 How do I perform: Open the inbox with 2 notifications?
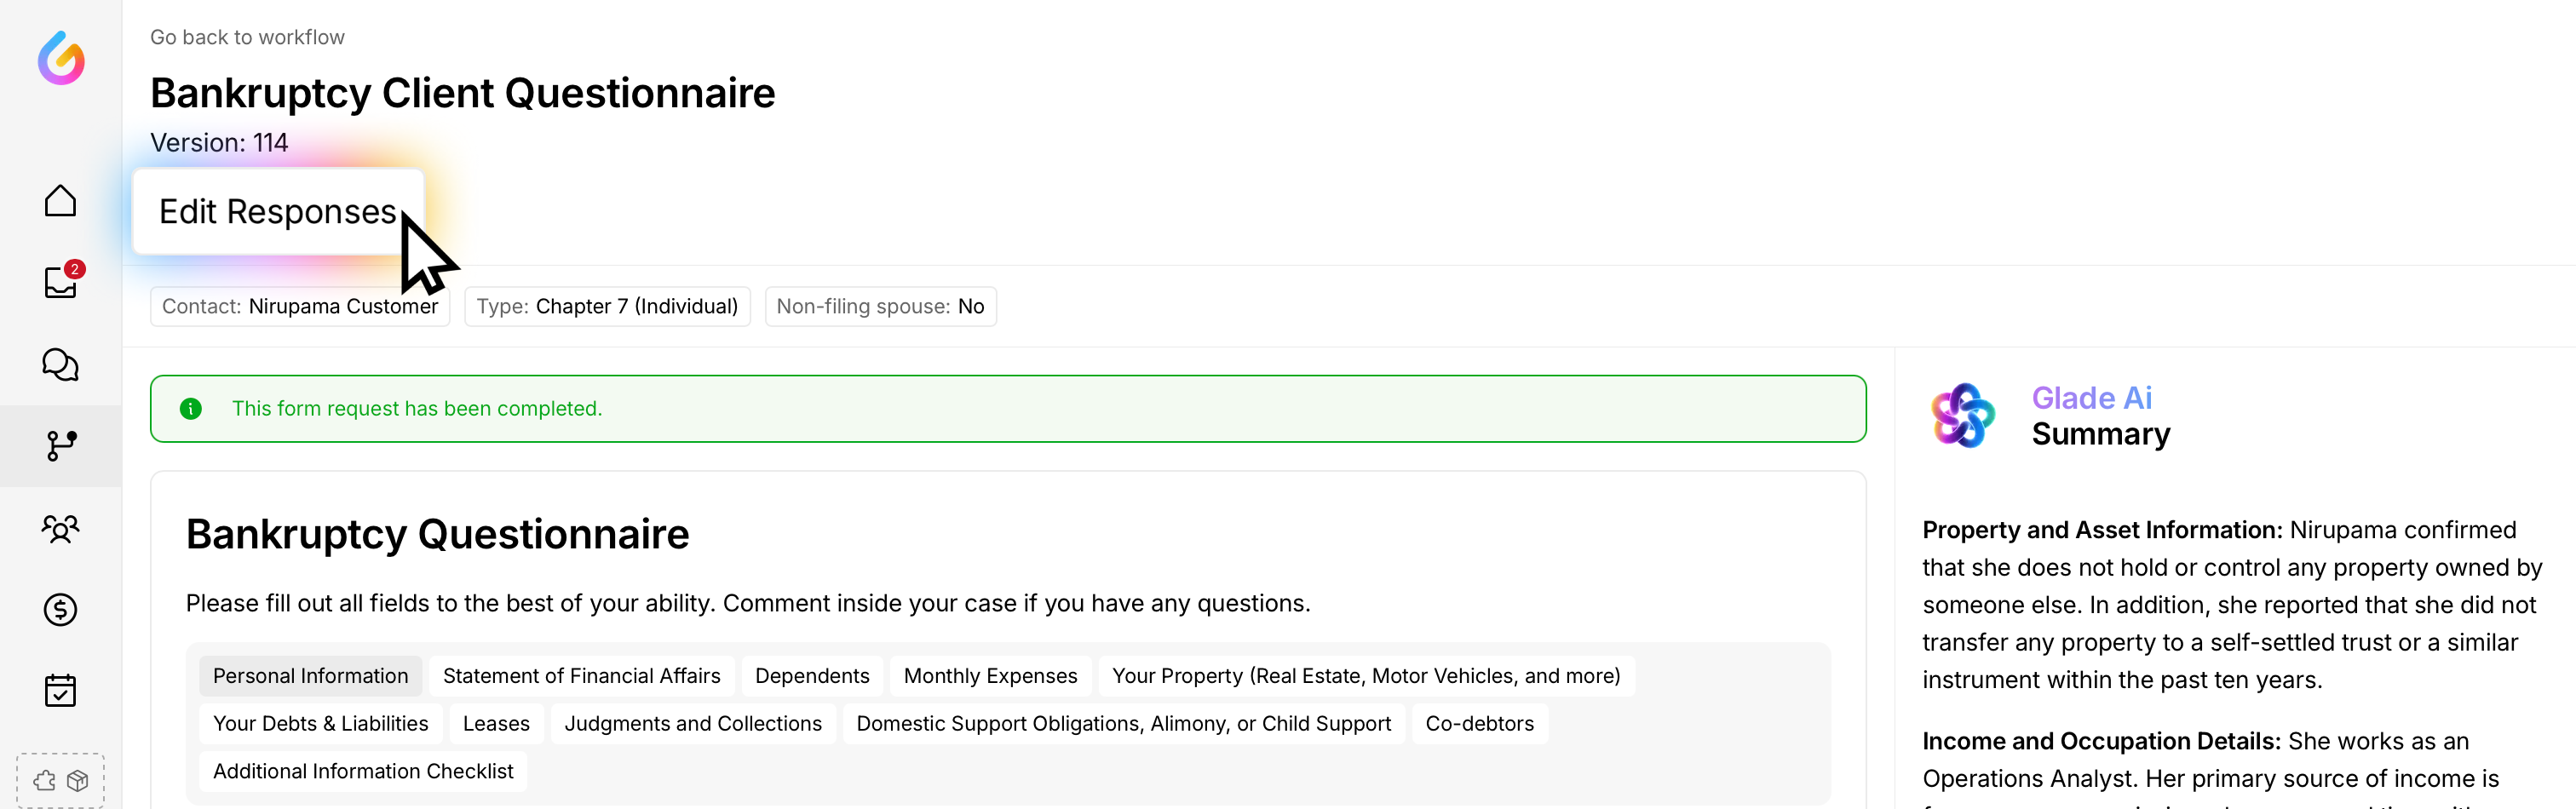61,283
